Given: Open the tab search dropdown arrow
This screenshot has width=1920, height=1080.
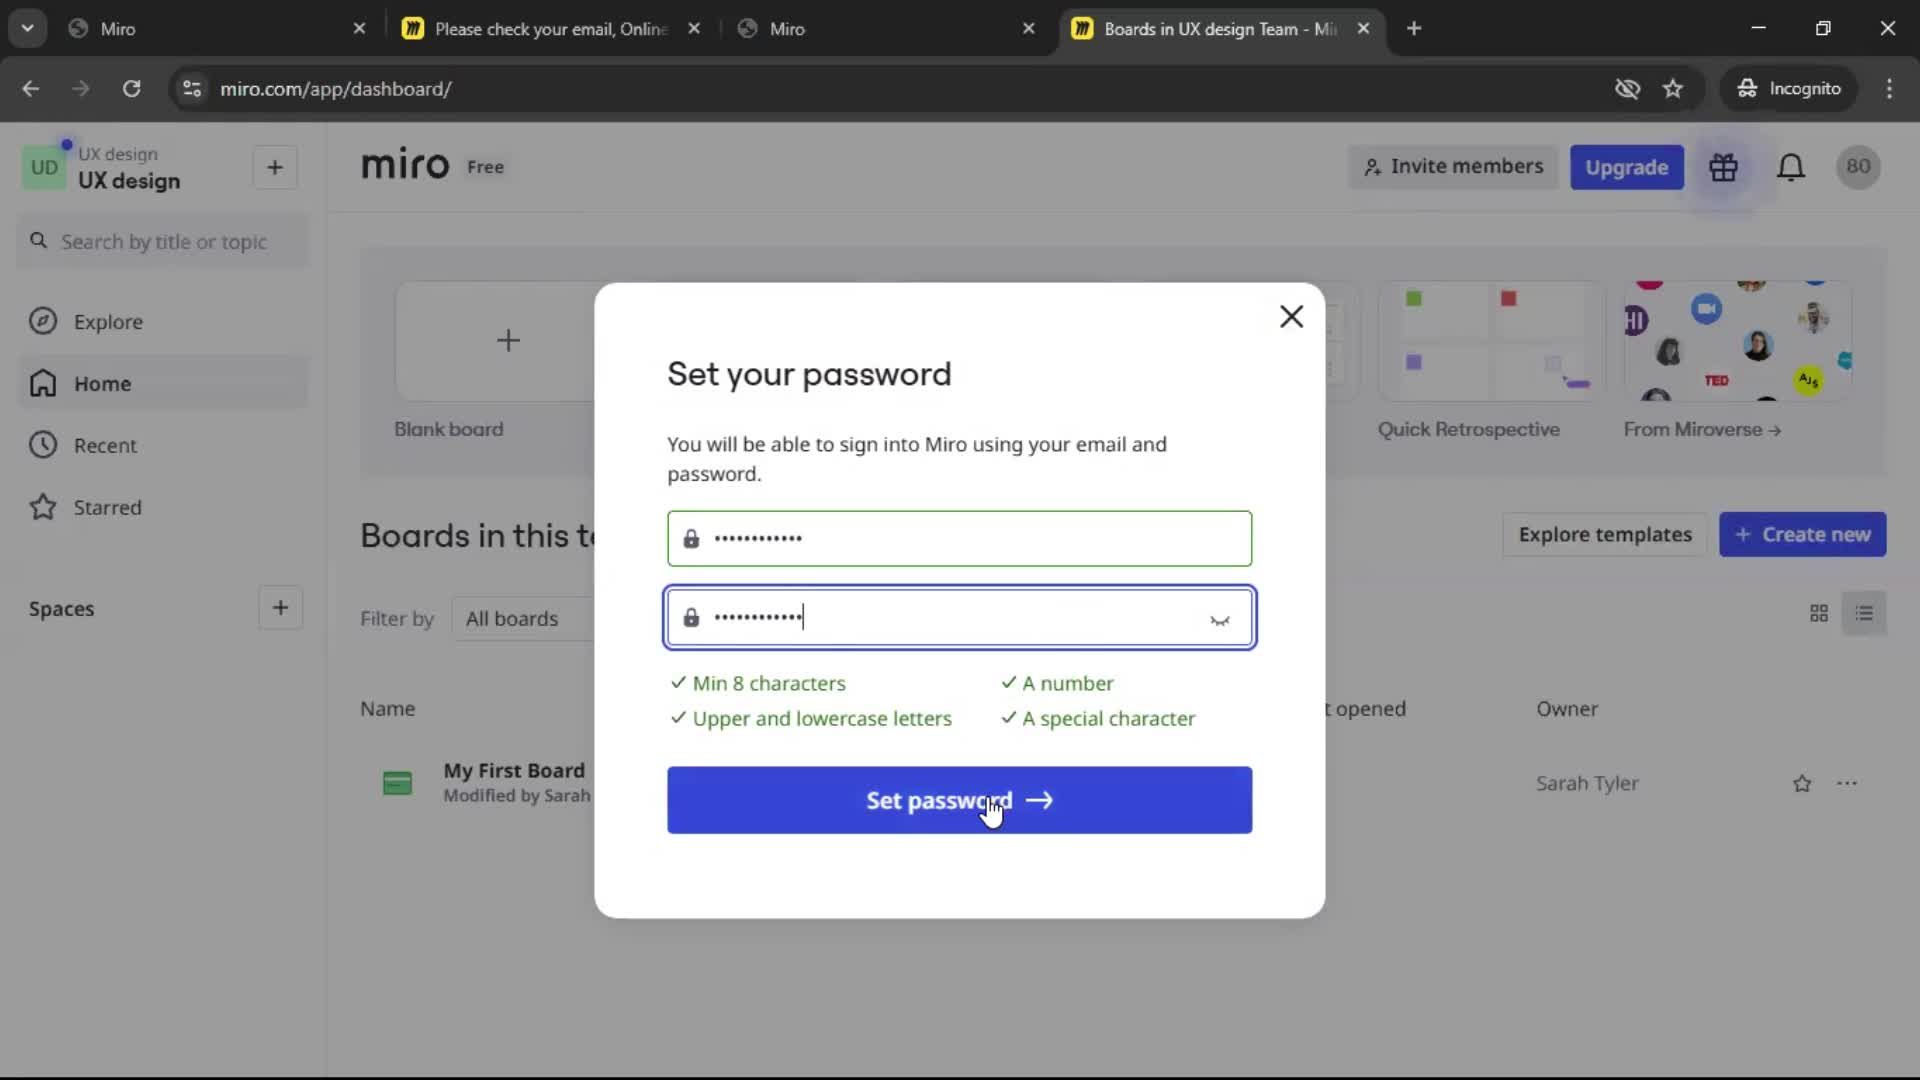Looking at the screenshot, I should pyautogui.click(x=27, y=29).
